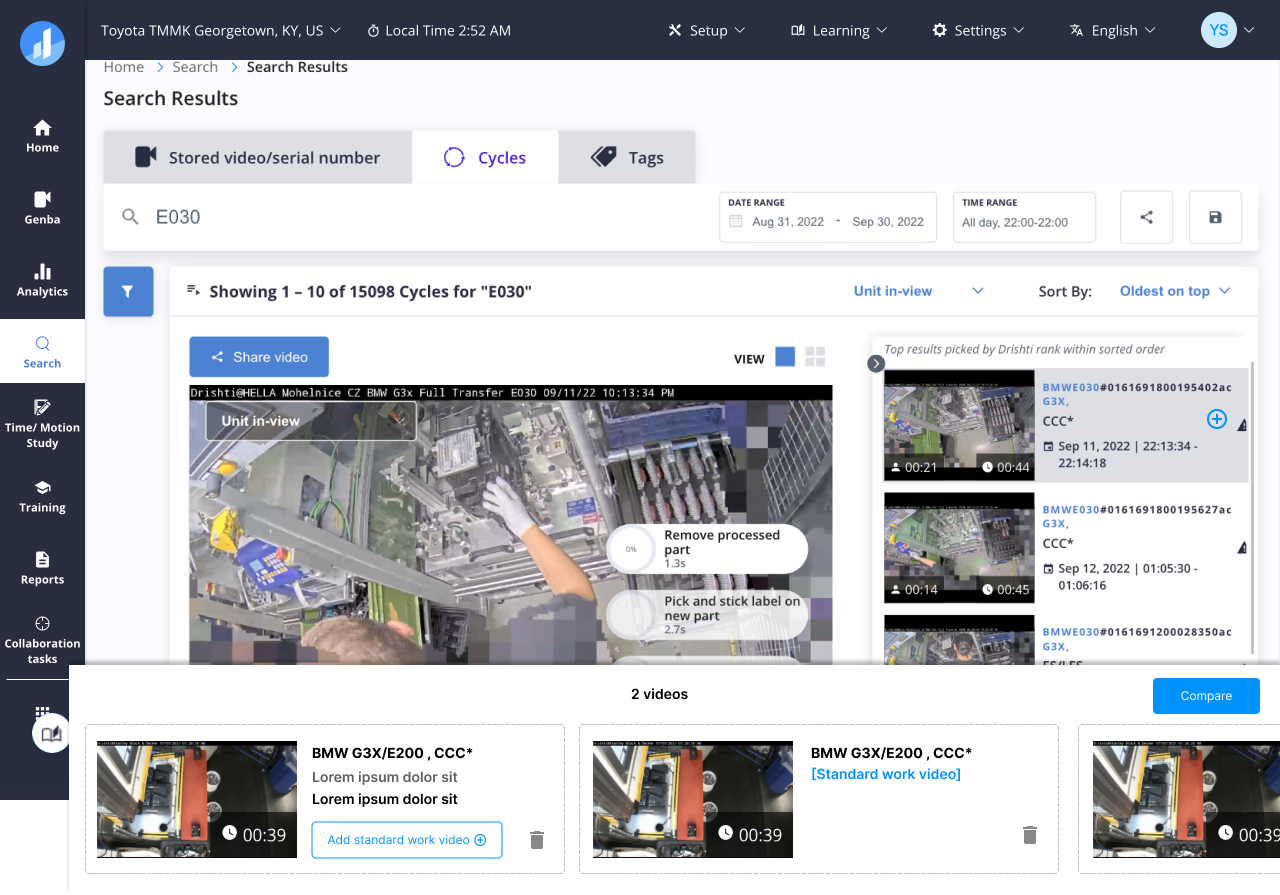Click the search field containing E030
The height and width of the screenshot is (895, 1280).
click(410, 217)
